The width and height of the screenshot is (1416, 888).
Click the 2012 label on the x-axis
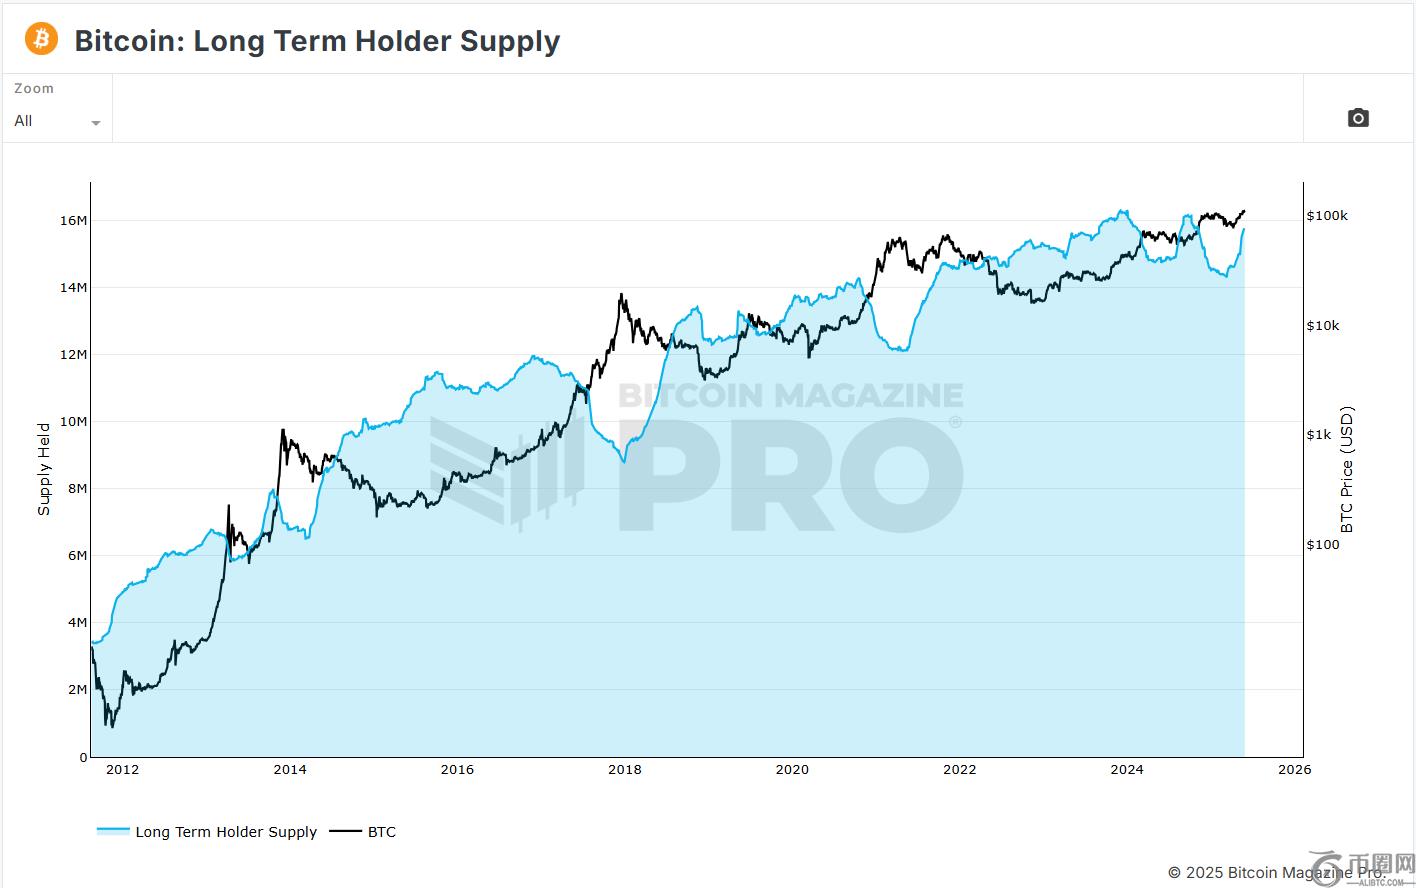point(122,769)
